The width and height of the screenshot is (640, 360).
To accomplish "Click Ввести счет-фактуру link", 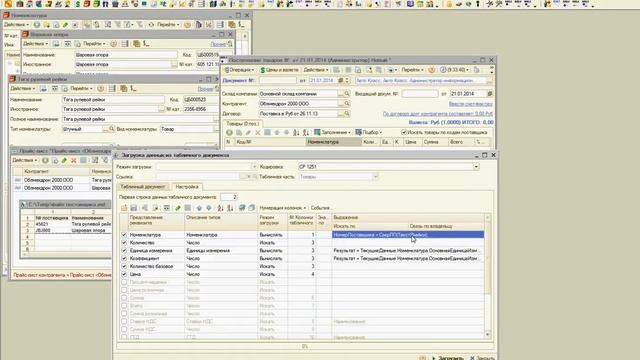I will click(x=470, y=104).
